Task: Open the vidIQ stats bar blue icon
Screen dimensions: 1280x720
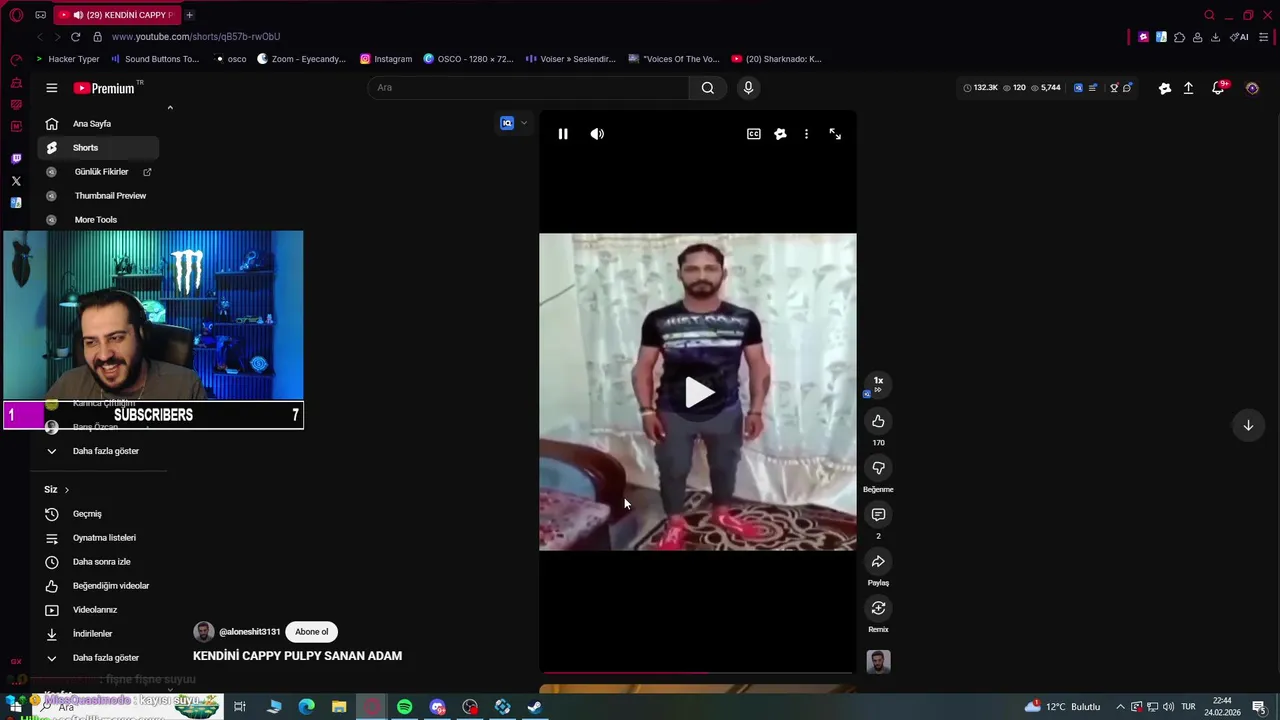Action: click(1078, 88)
